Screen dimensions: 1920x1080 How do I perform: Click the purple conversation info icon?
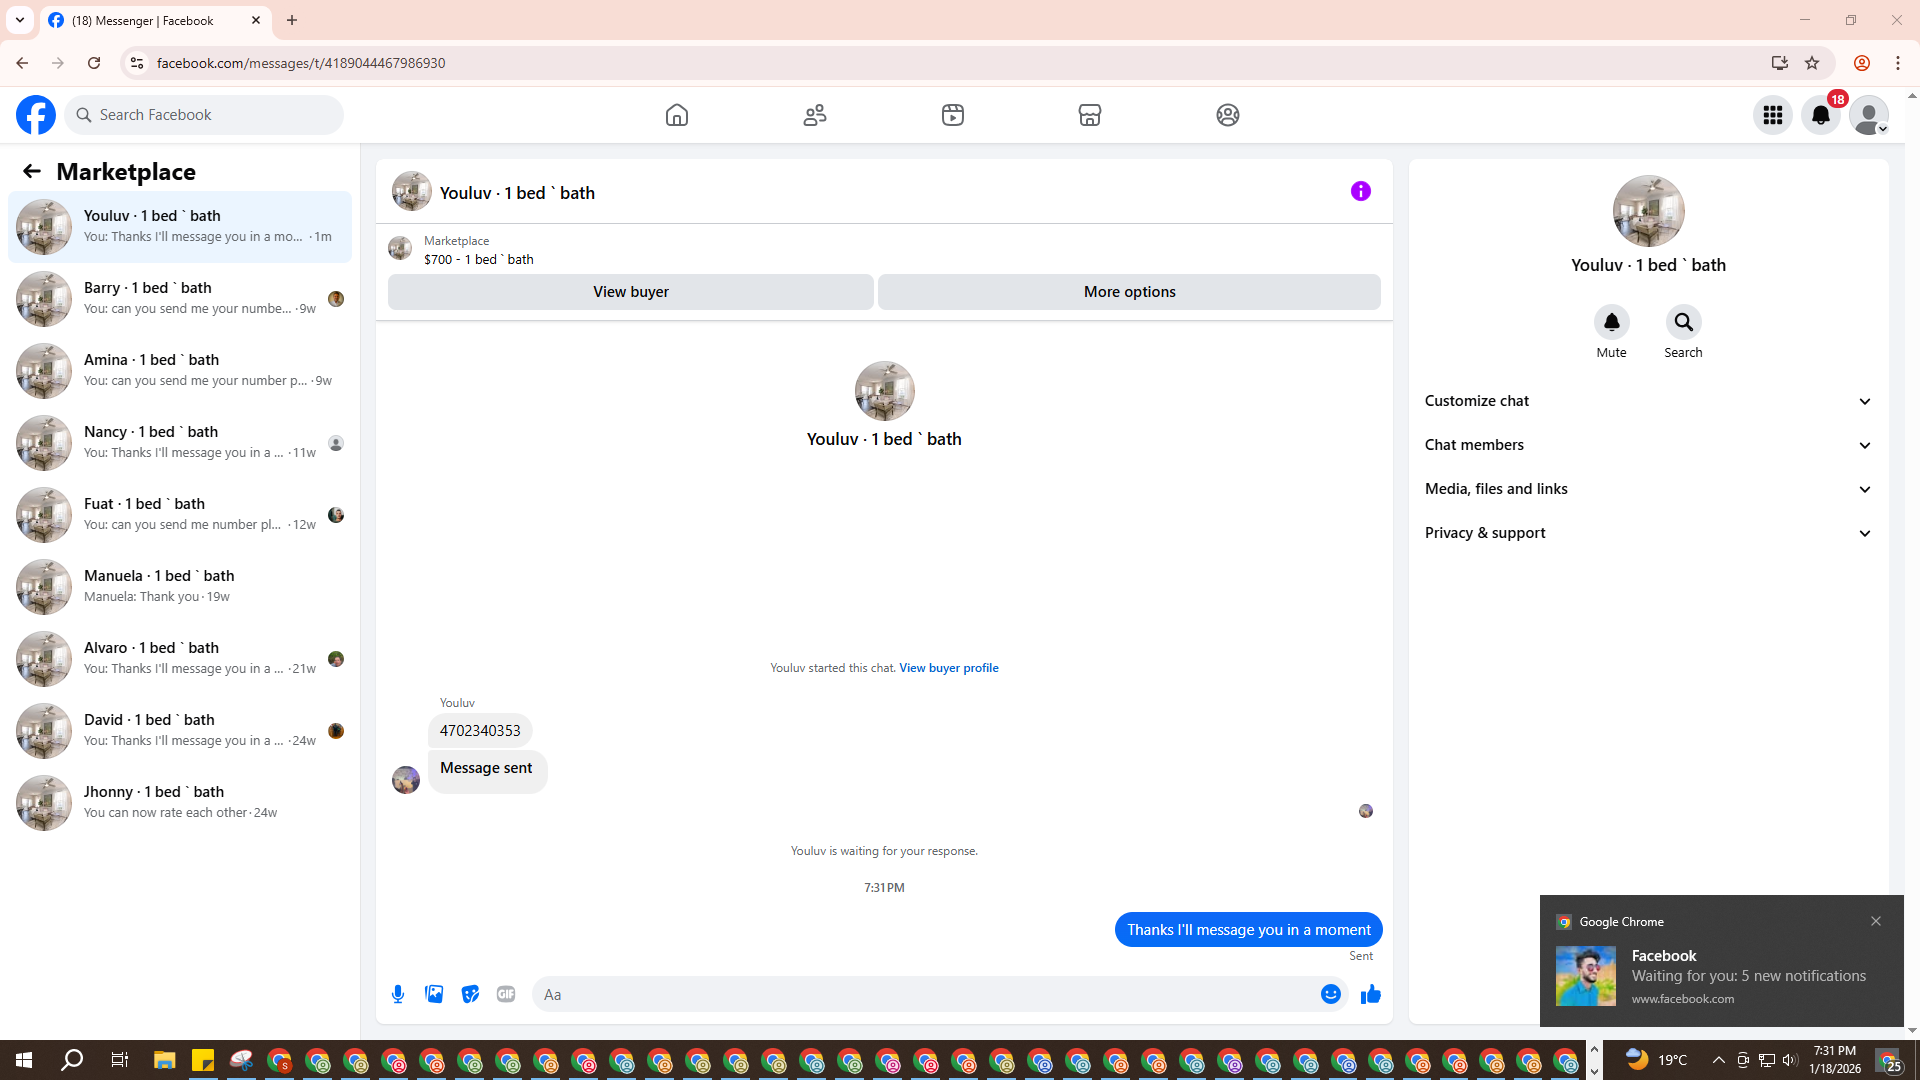pos(1360,191)
